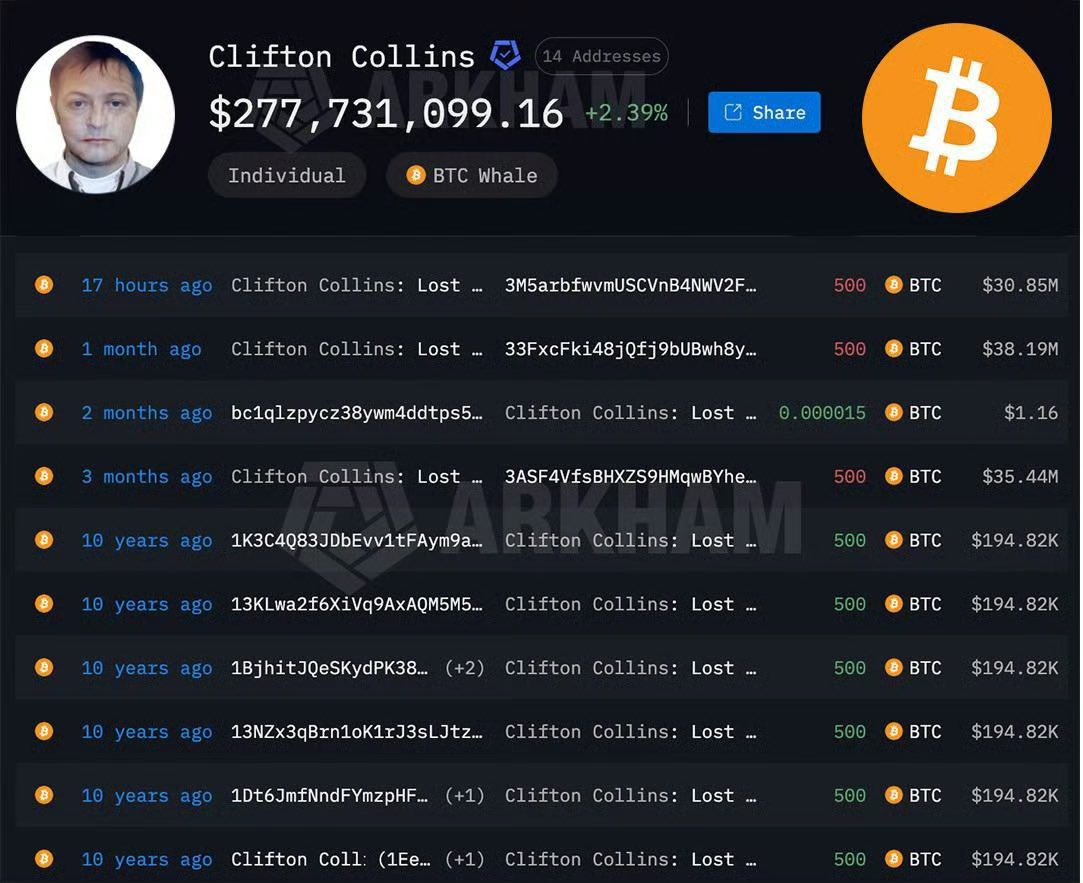Select the BTC Whale tag

[x=472, y=175]
